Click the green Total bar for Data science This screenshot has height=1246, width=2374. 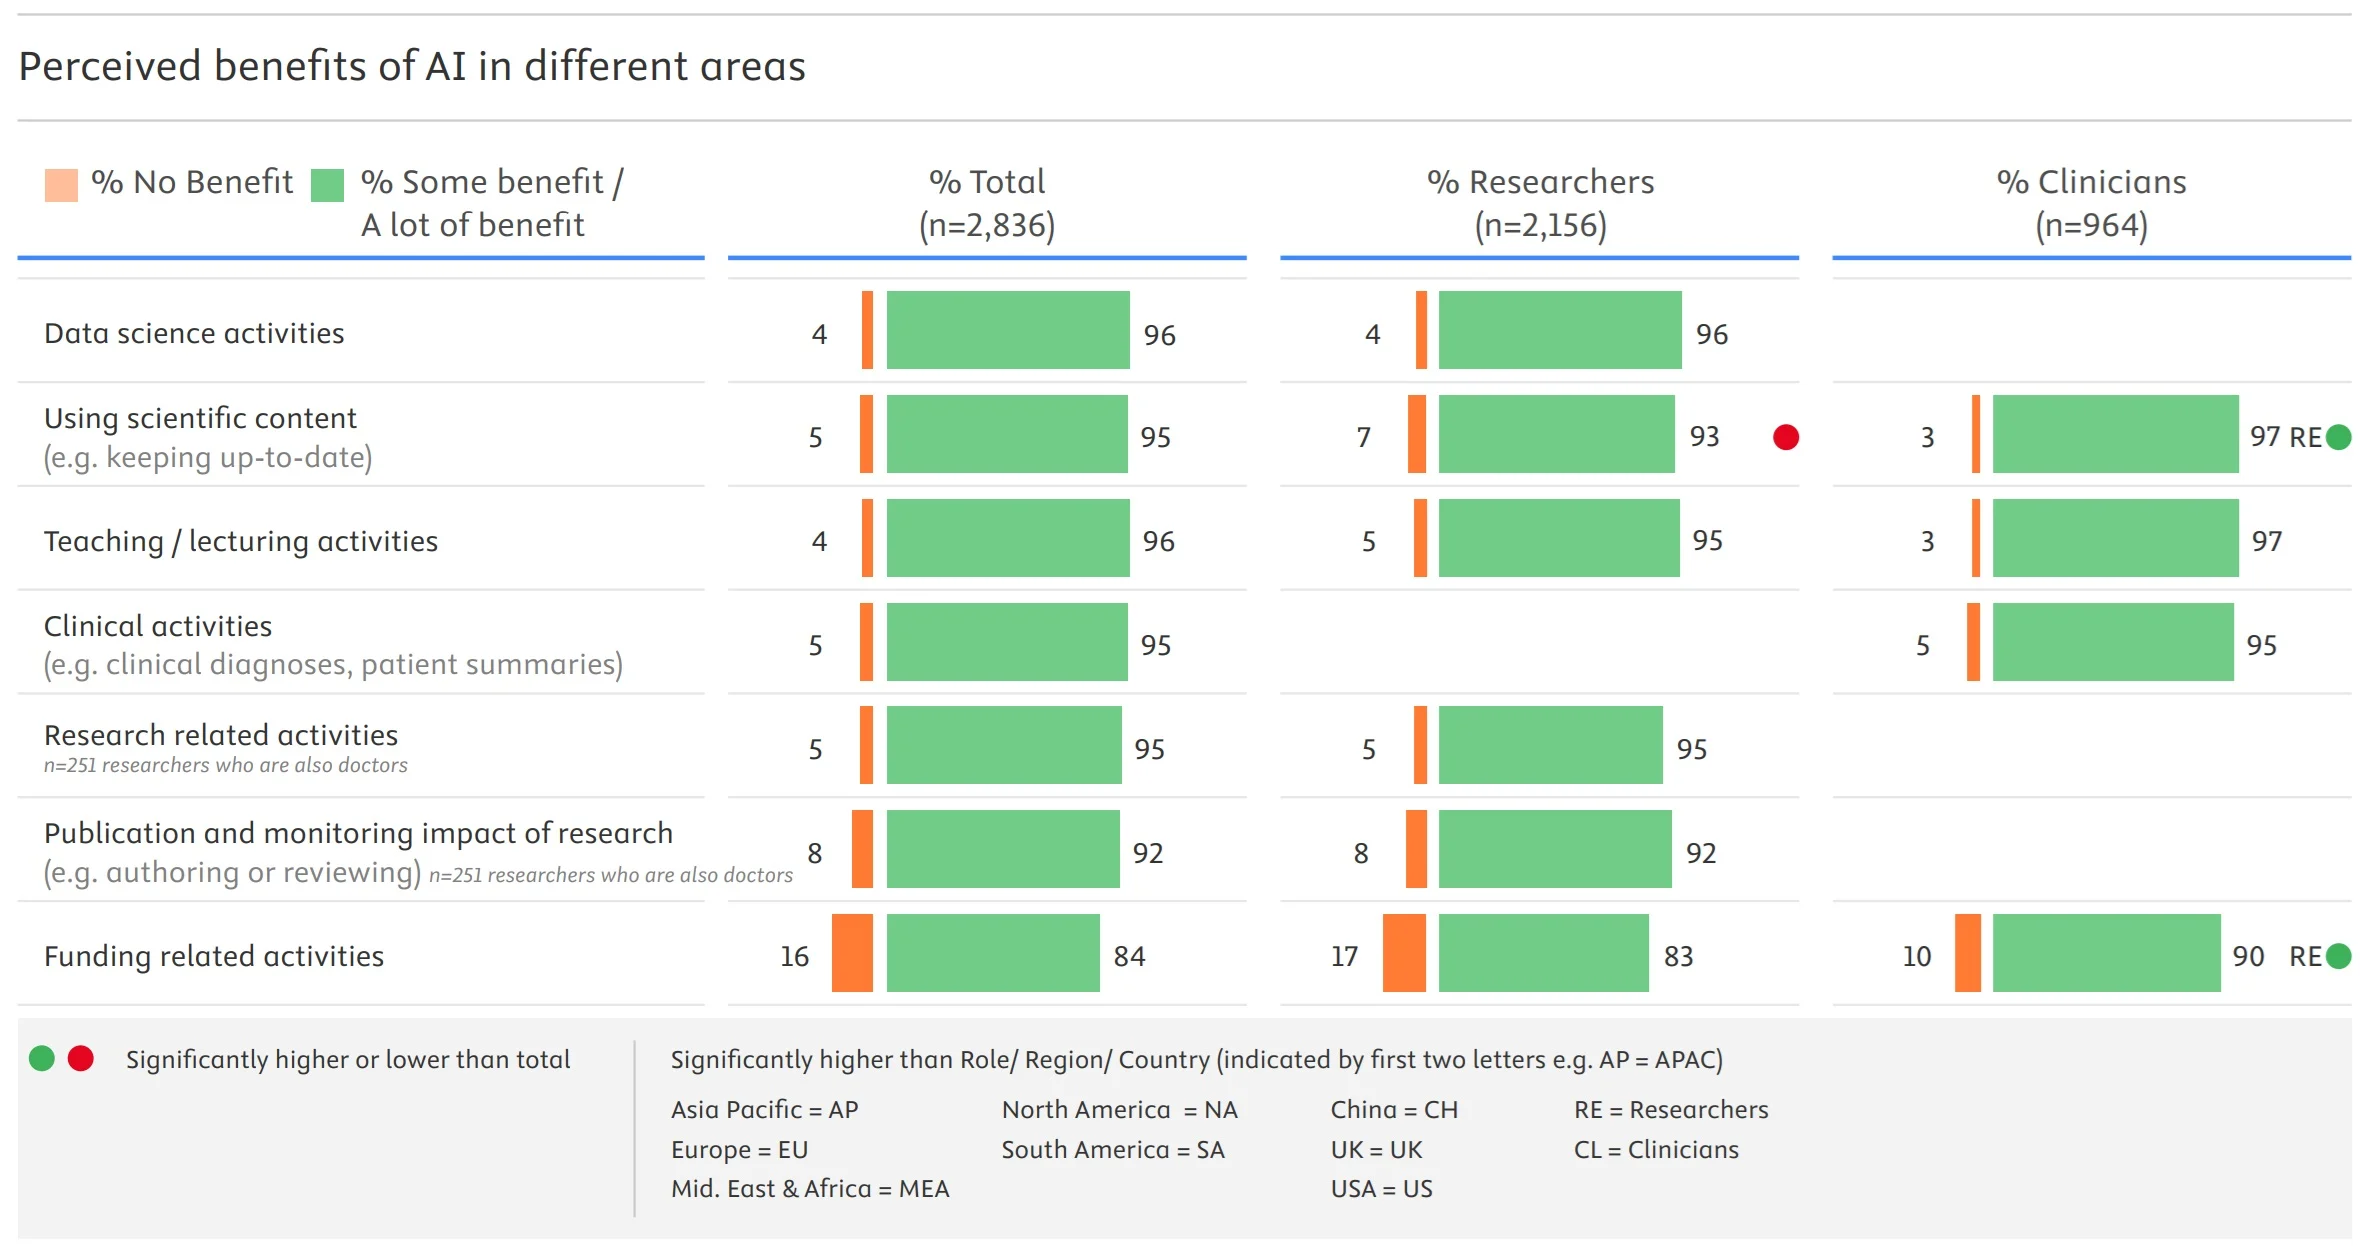1008,330
